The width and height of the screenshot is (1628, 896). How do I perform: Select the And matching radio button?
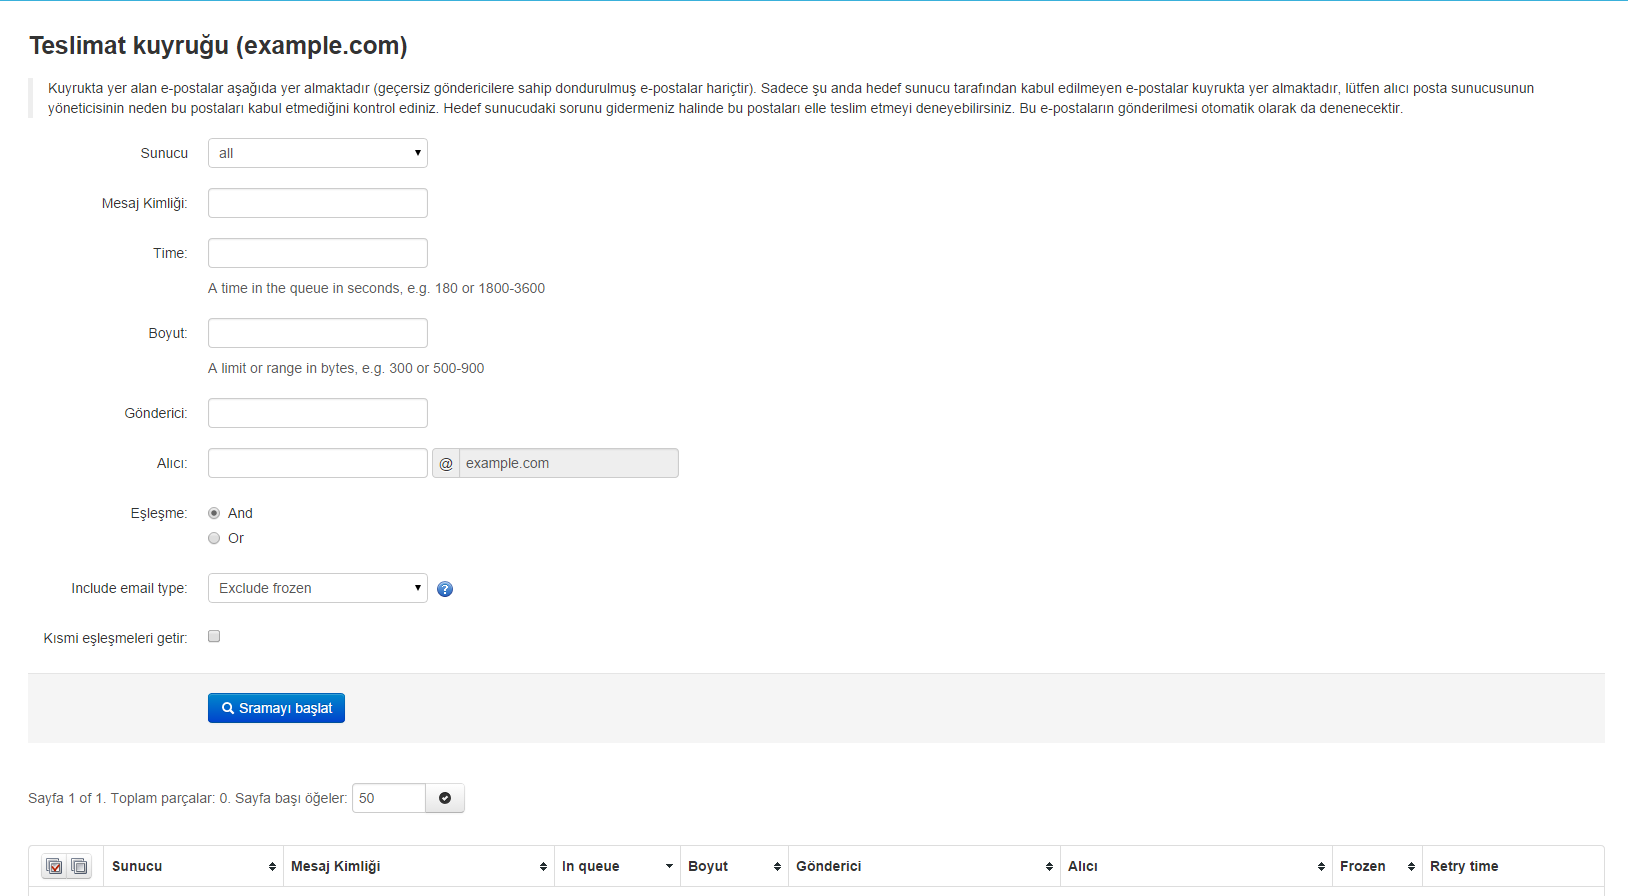(214, 513)
